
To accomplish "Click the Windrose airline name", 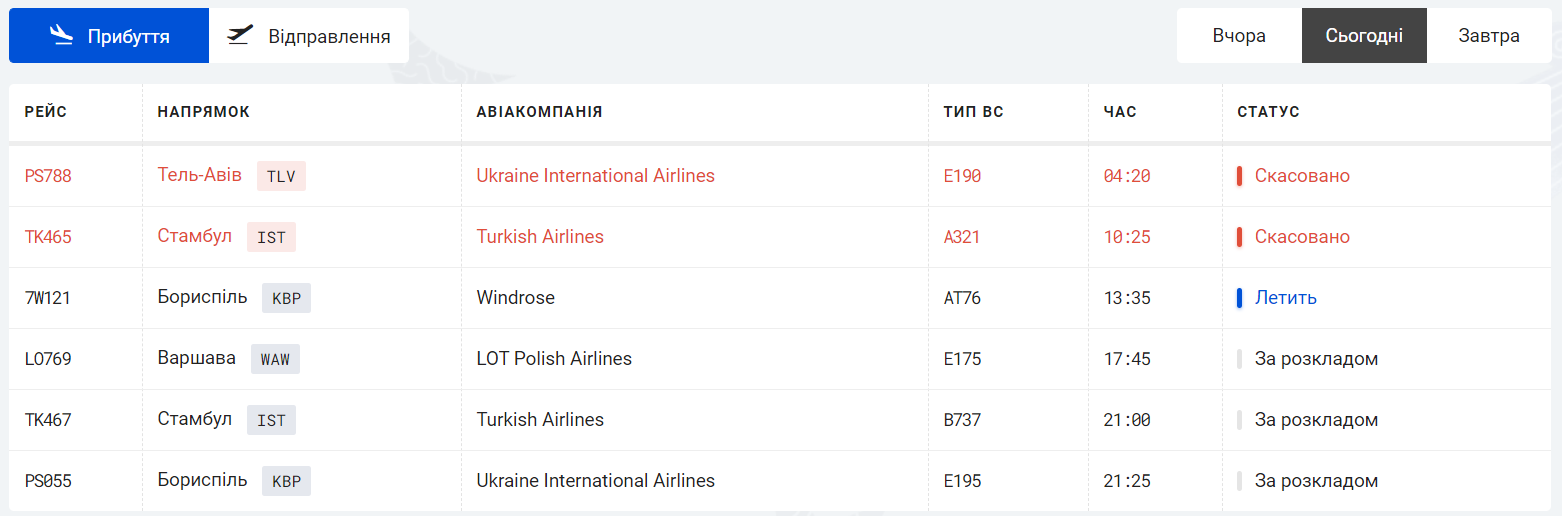I will coord(515,298).
